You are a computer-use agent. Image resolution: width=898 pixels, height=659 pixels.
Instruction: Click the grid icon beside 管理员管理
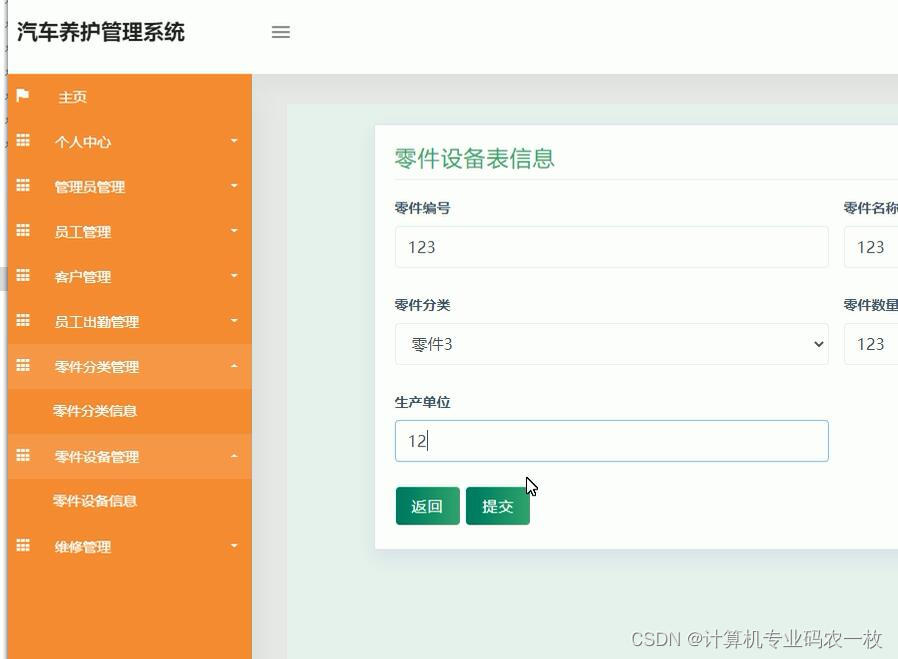coord(23,186)
